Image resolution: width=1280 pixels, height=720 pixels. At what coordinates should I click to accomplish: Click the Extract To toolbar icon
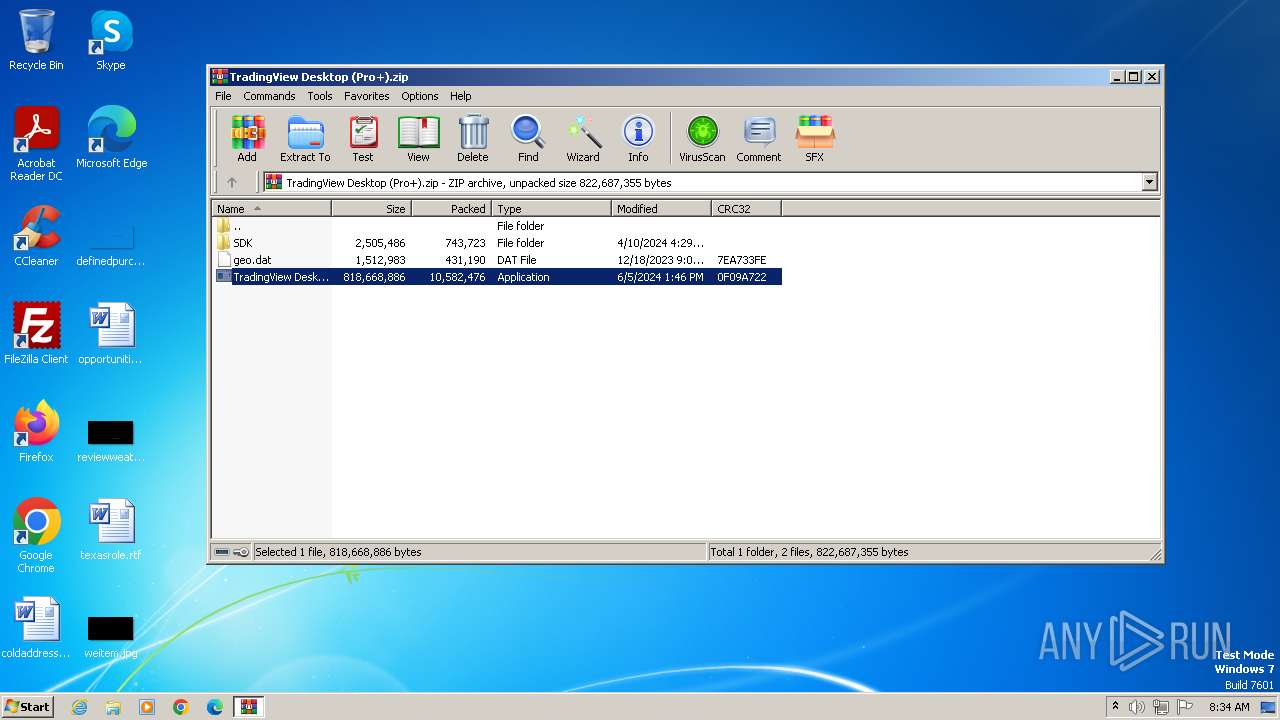point(305,138)
